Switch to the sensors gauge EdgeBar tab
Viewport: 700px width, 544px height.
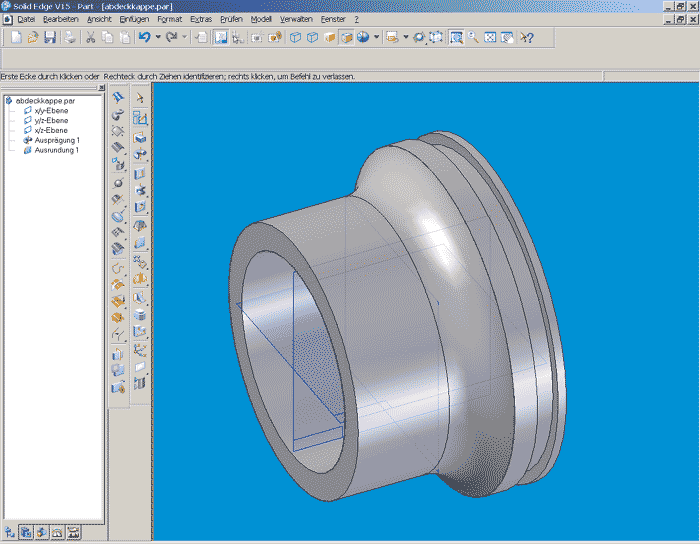58,532
